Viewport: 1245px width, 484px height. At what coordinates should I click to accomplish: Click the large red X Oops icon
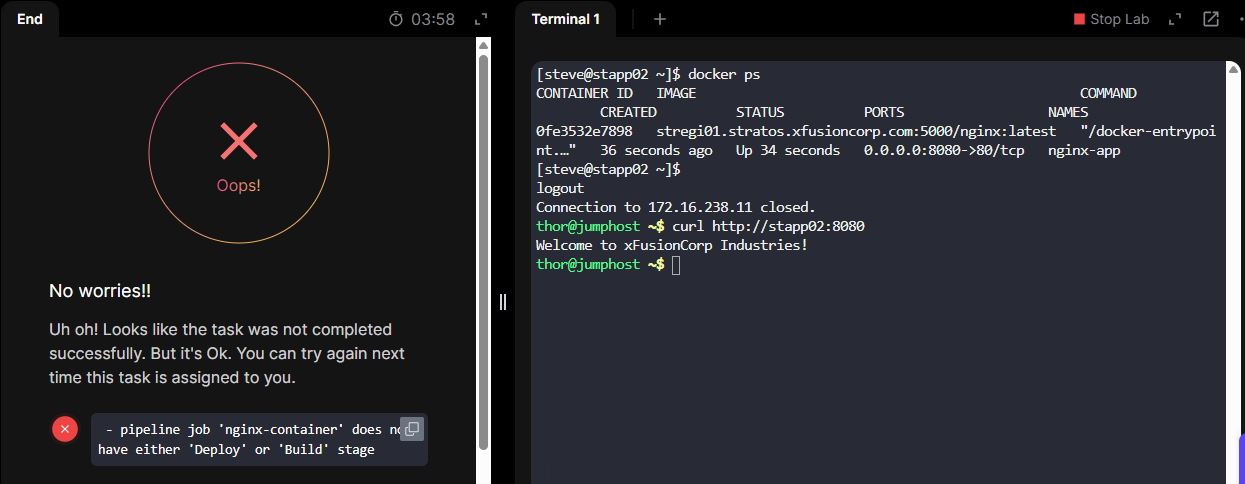(239, 141)
